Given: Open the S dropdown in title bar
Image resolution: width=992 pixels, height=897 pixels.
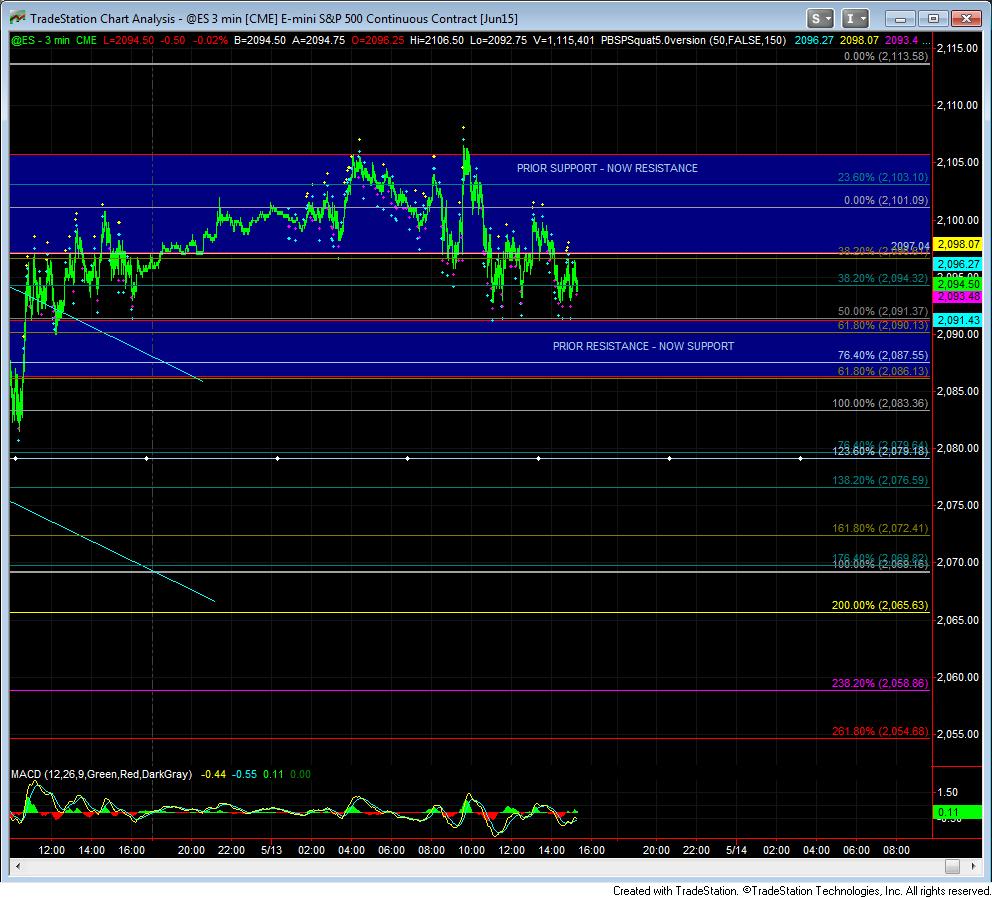Looking at the screenshot, I should (x=820, y=18).
